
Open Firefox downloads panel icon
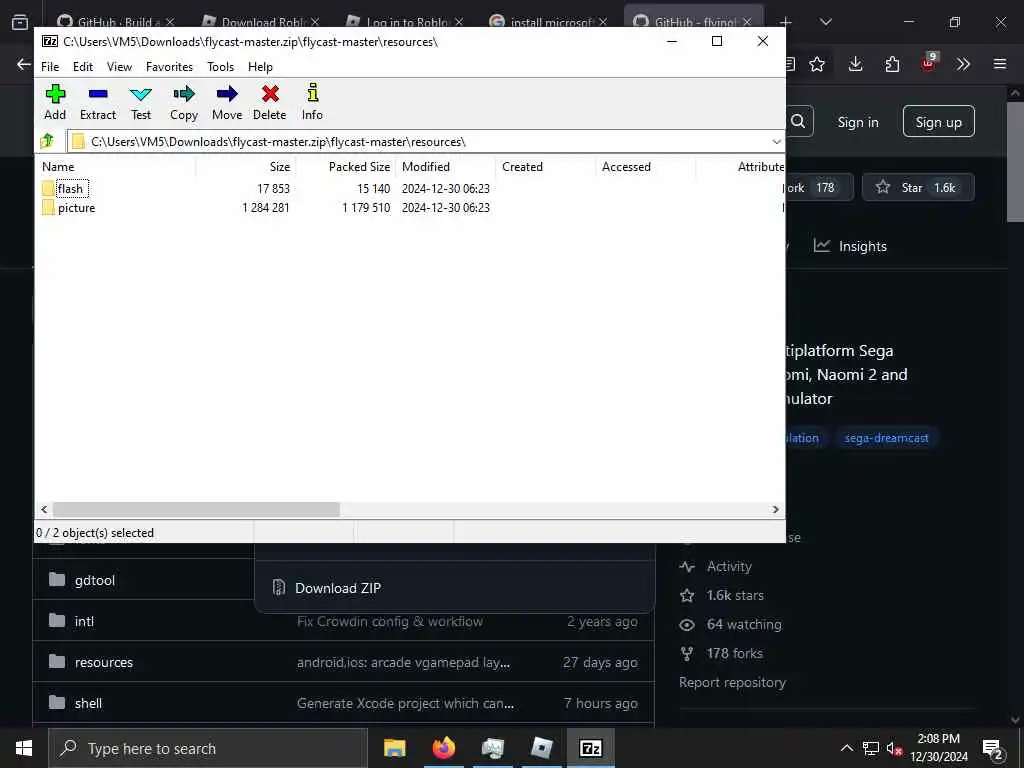point(856,64)
